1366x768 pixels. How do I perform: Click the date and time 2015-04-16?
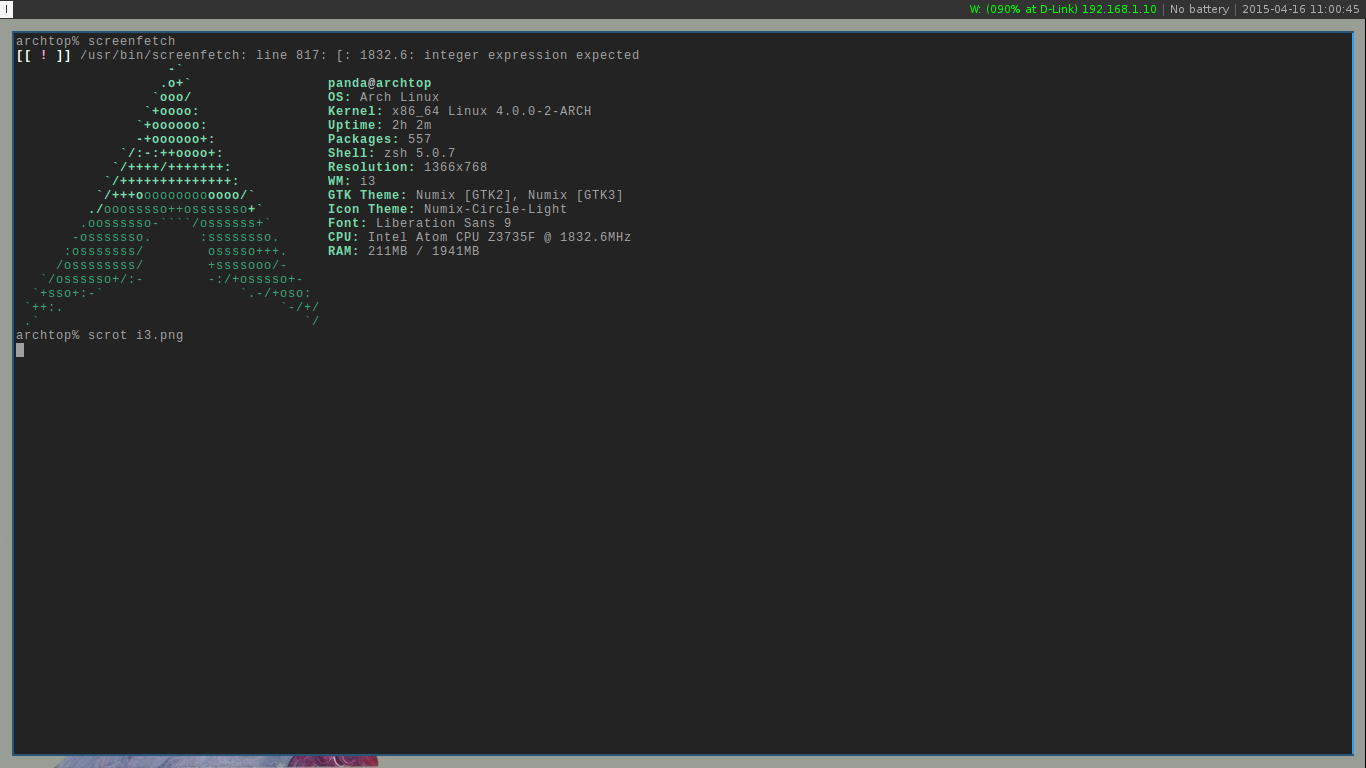coord(1301,9)
